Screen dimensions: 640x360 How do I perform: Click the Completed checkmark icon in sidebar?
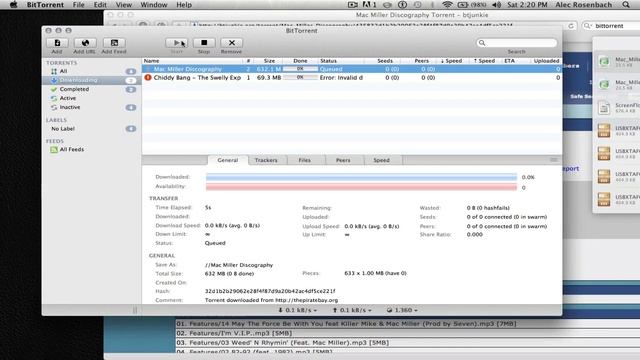[53, 89]
